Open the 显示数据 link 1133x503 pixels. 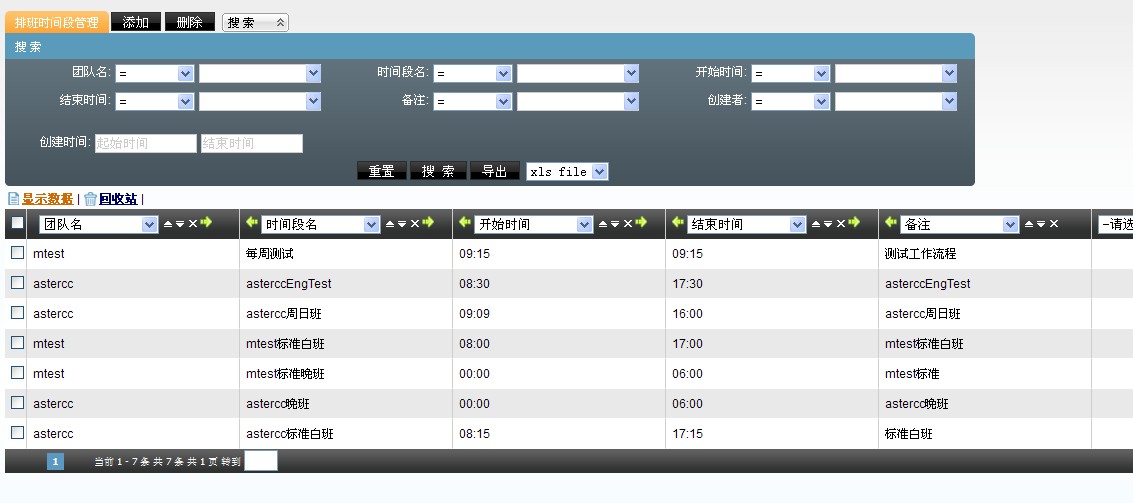tap(47, 199)
